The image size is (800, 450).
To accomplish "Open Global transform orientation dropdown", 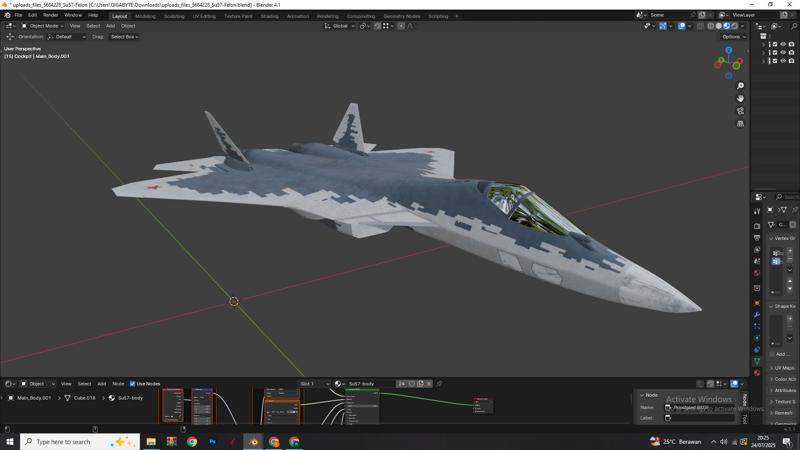I will pyautogui.click(x=339, y=26).
